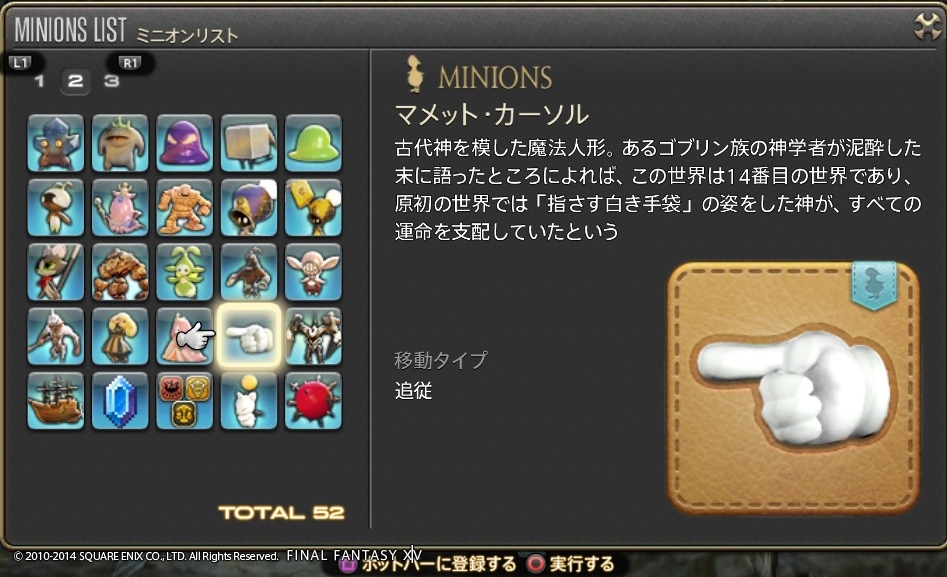Viewport: 947px width, 577px height.
Task: Switch to minion list page 1
Action: [40, 81]
